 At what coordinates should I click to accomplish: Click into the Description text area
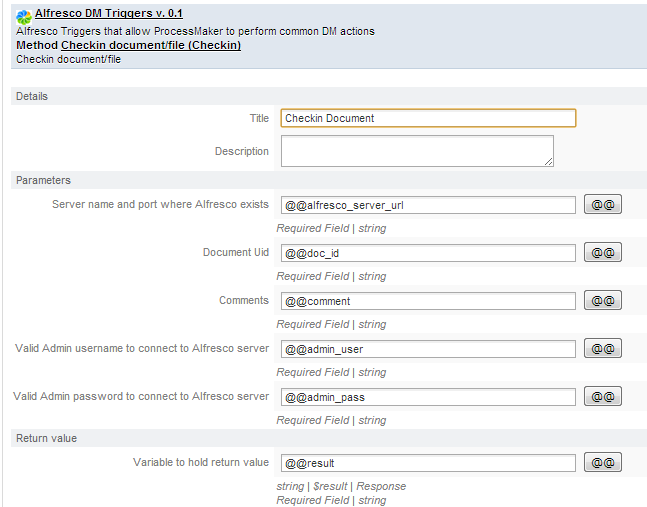416,150
